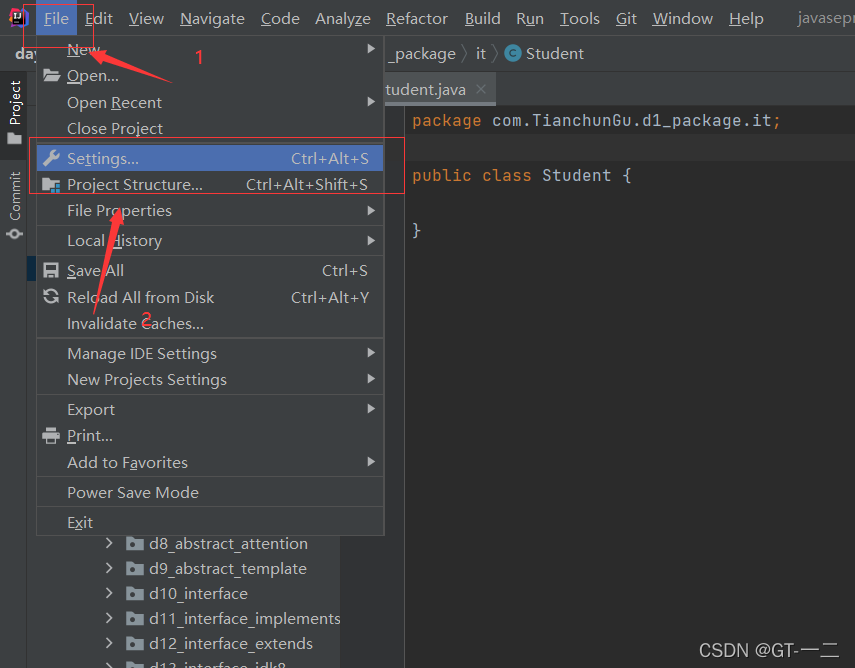Select Project Structure... entry
855x668 pixels.
(210, 185)
